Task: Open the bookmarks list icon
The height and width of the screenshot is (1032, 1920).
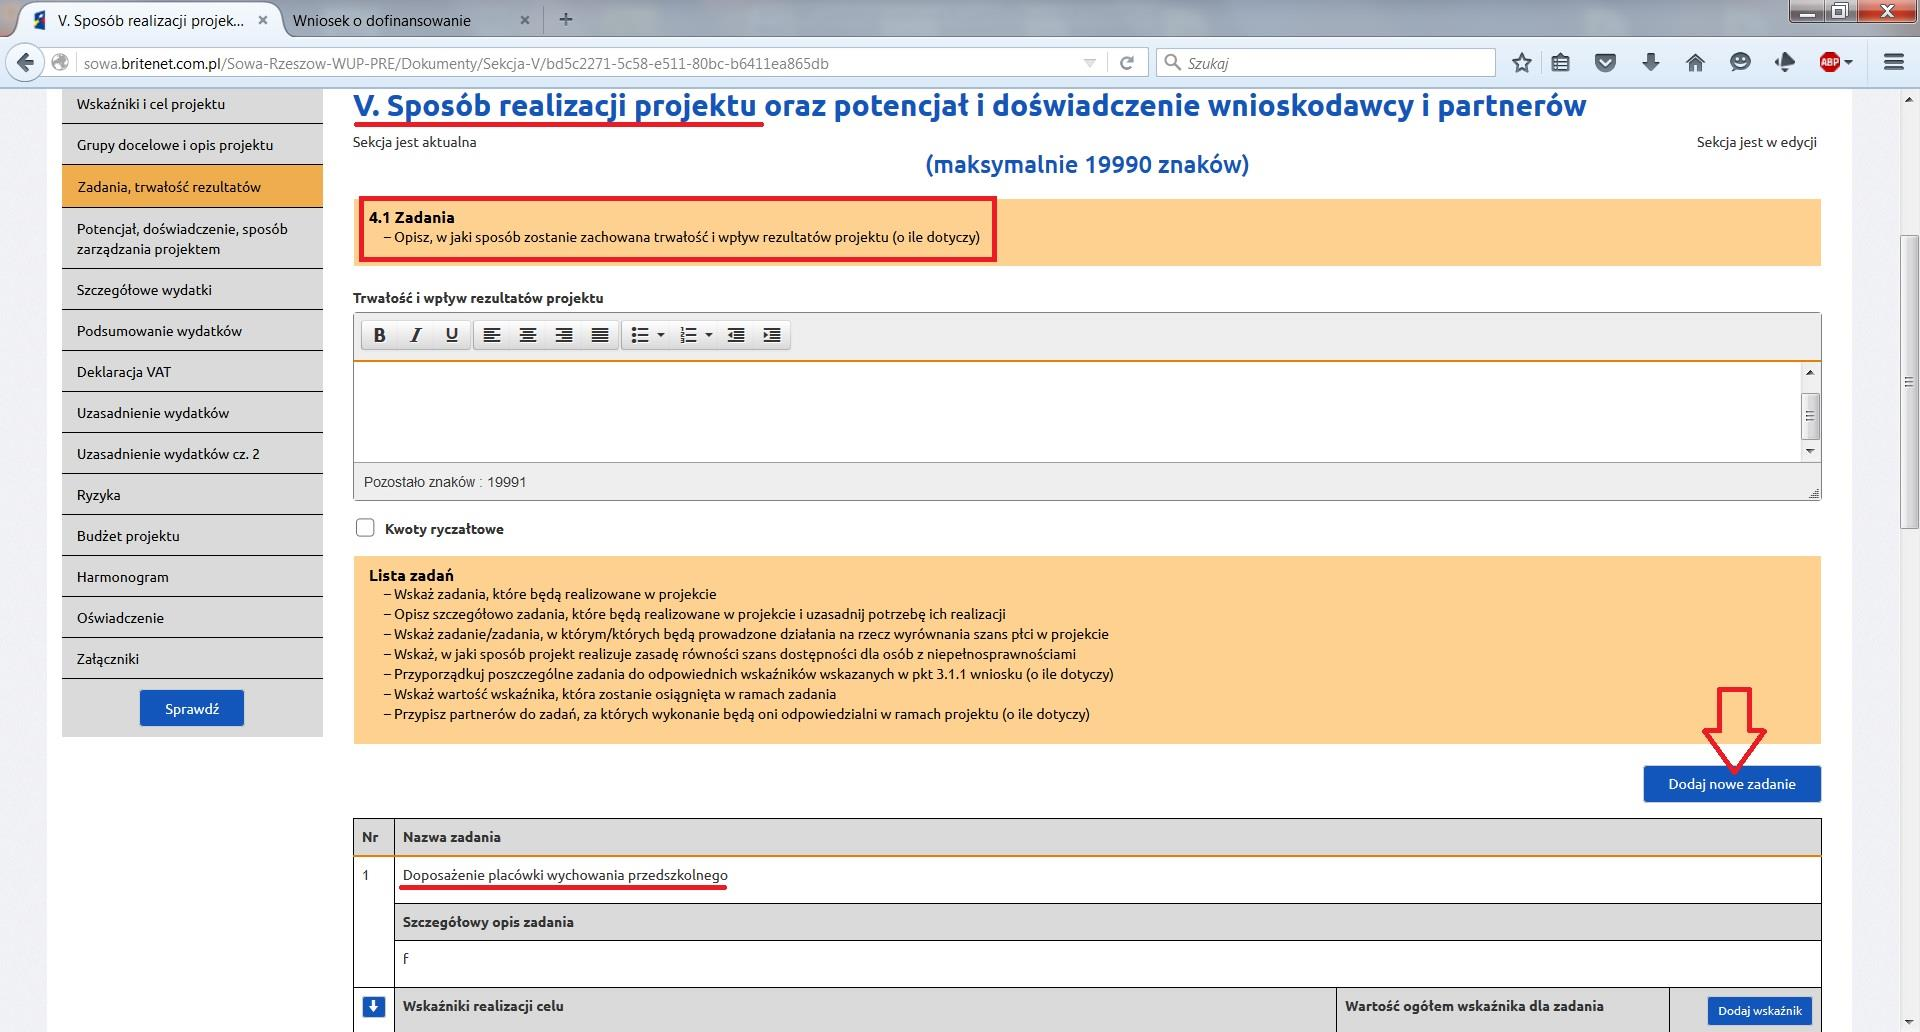Action: 1560,63
